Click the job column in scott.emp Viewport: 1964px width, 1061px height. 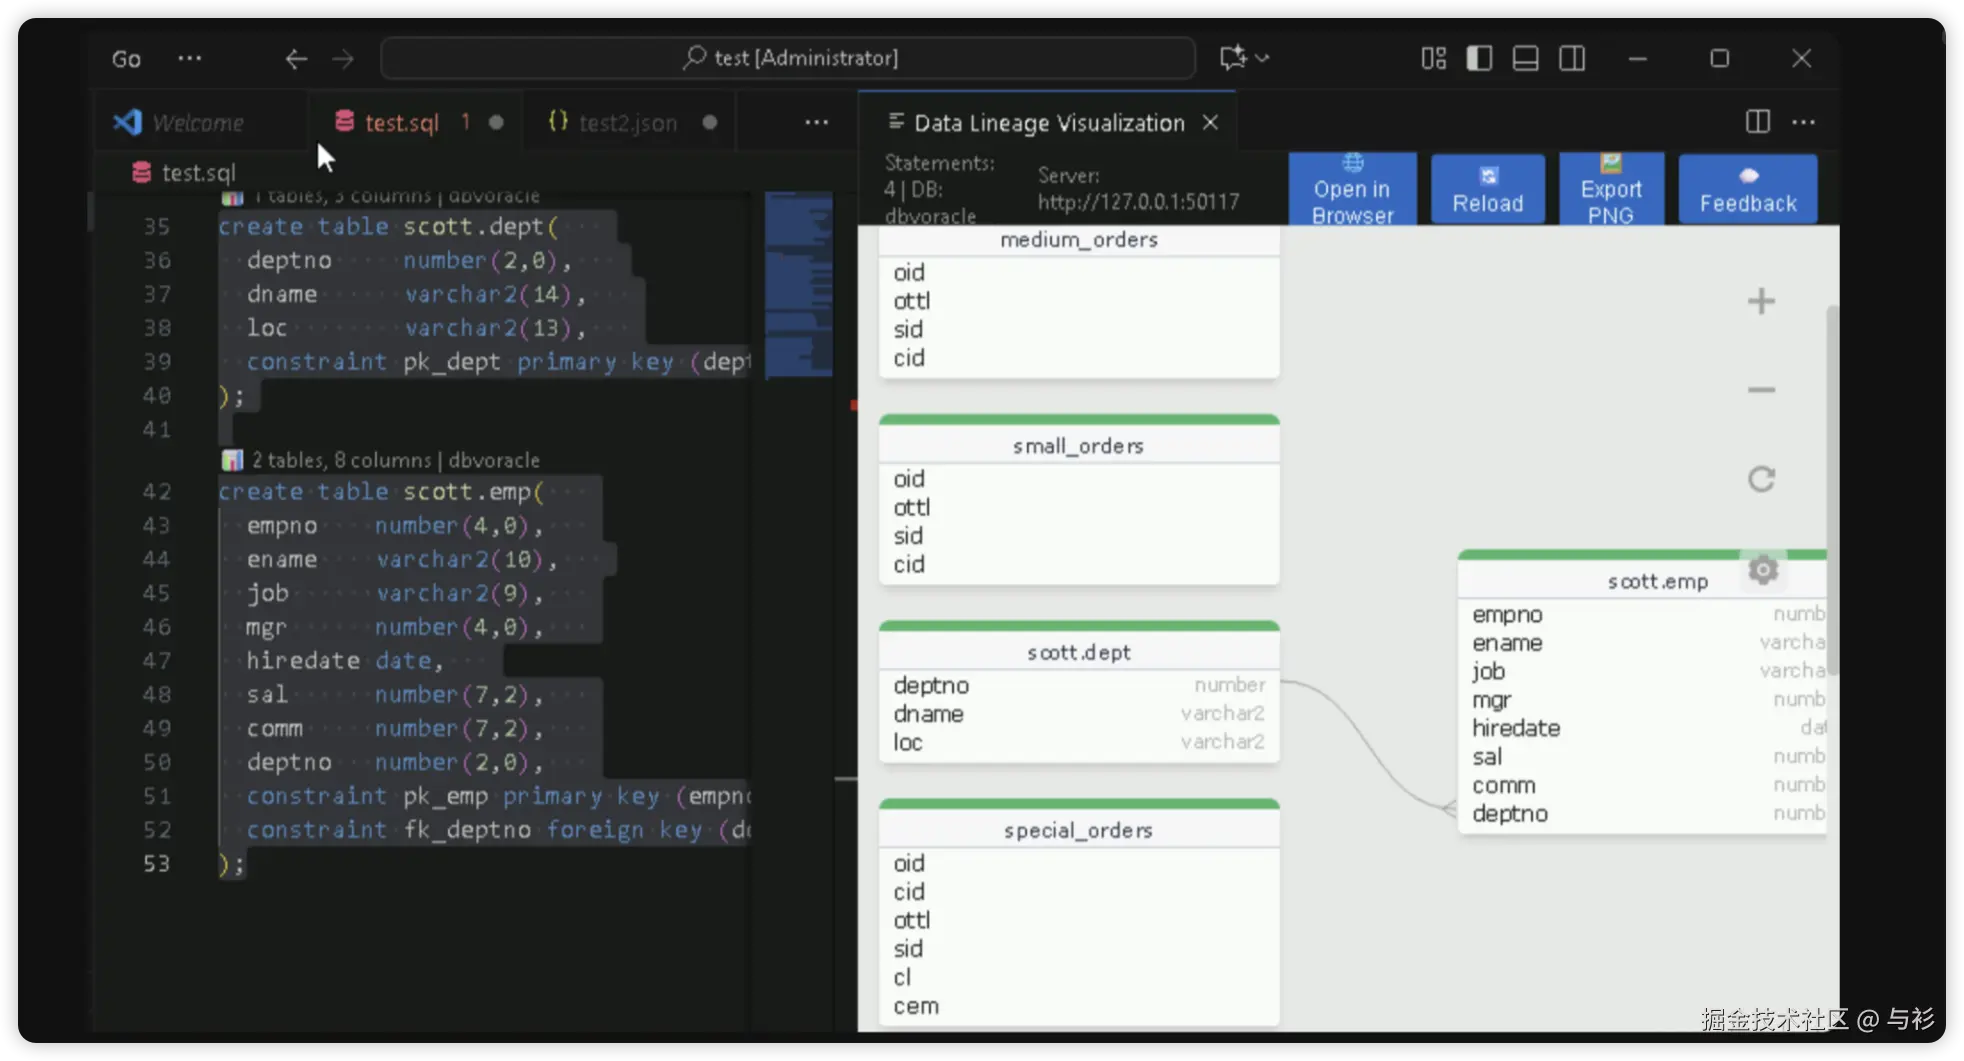click(1643, 671)
